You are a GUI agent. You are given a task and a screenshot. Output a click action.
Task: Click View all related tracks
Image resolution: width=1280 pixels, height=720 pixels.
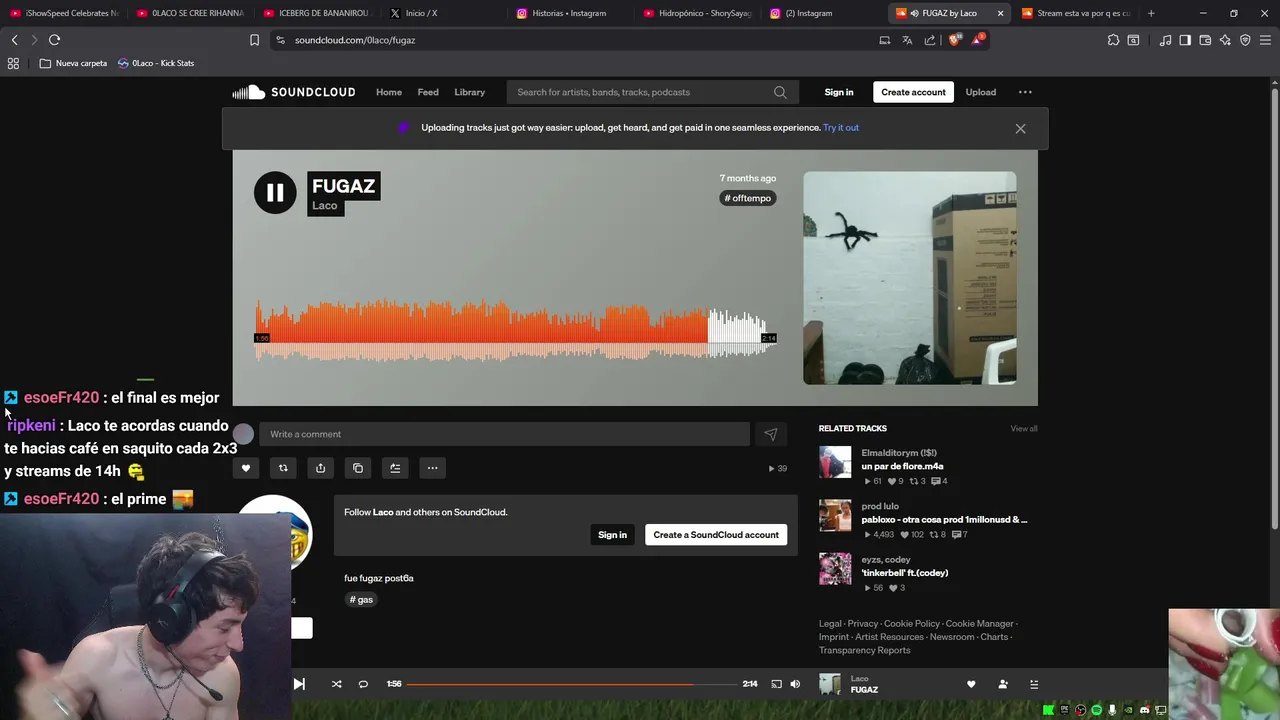point(1024,429)
